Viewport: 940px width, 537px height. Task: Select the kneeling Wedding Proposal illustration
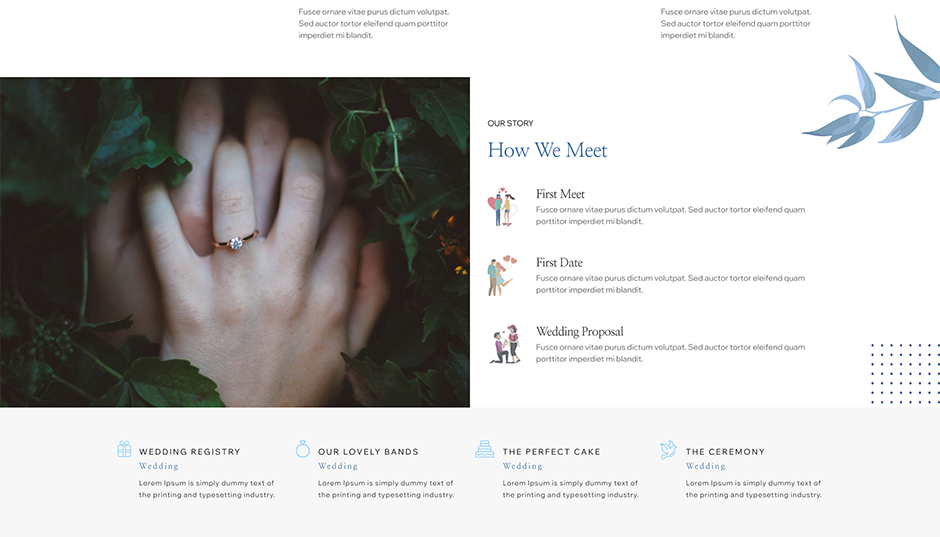pyautogui.click(x=505, y=345)
